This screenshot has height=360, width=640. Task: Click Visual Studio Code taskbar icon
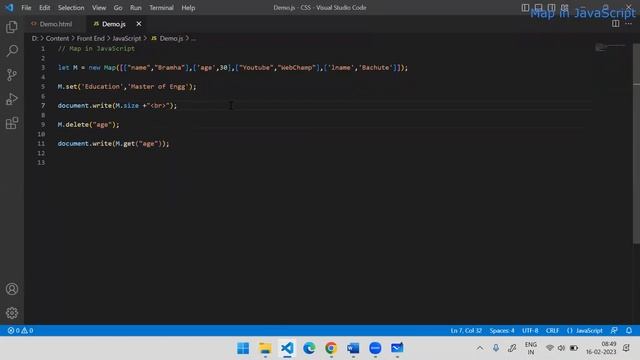point(287,348)
